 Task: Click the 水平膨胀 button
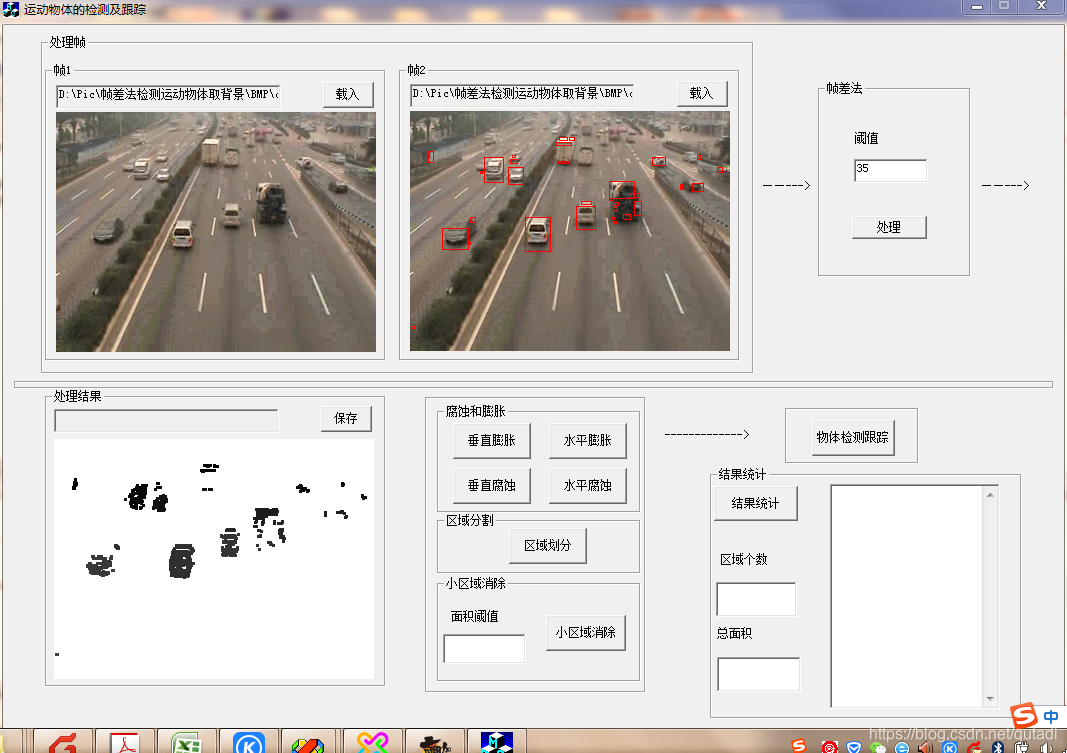[x=587, y=440]
